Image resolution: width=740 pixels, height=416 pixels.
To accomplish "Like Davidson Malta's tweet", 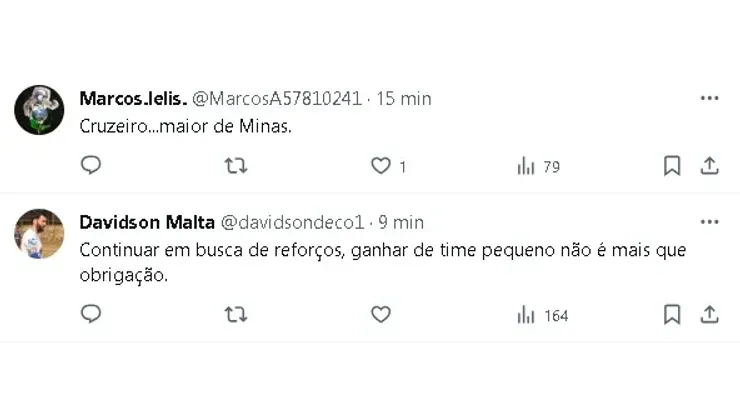I will pos(381,314).
